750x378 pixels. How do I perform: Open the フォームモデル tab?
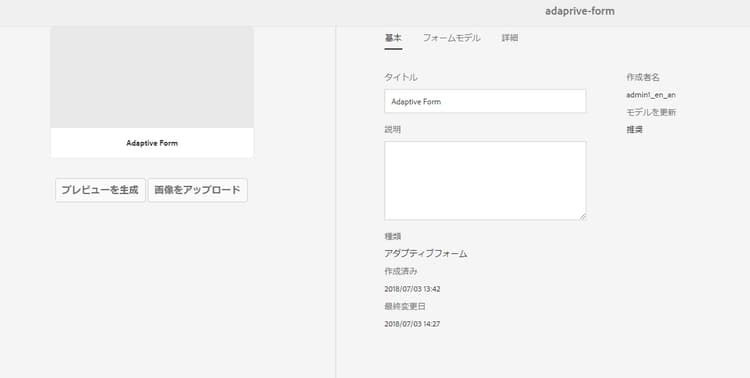tap(452, 38)
